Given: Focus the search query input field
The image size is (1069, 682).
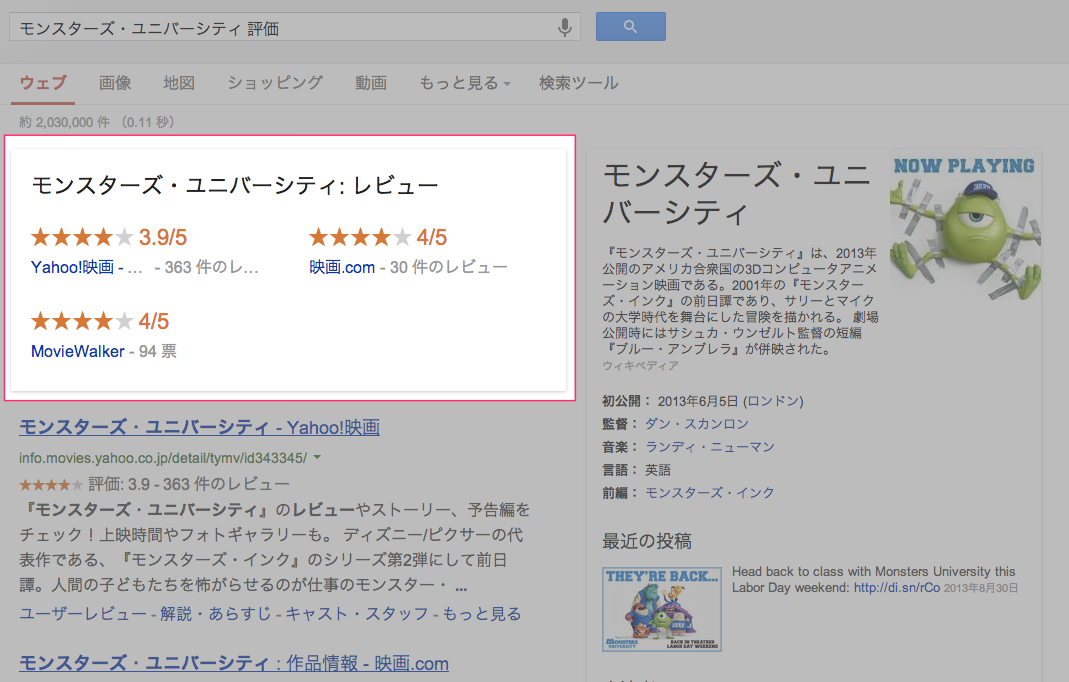Looking at the screenshot, I should click(295, 27).
